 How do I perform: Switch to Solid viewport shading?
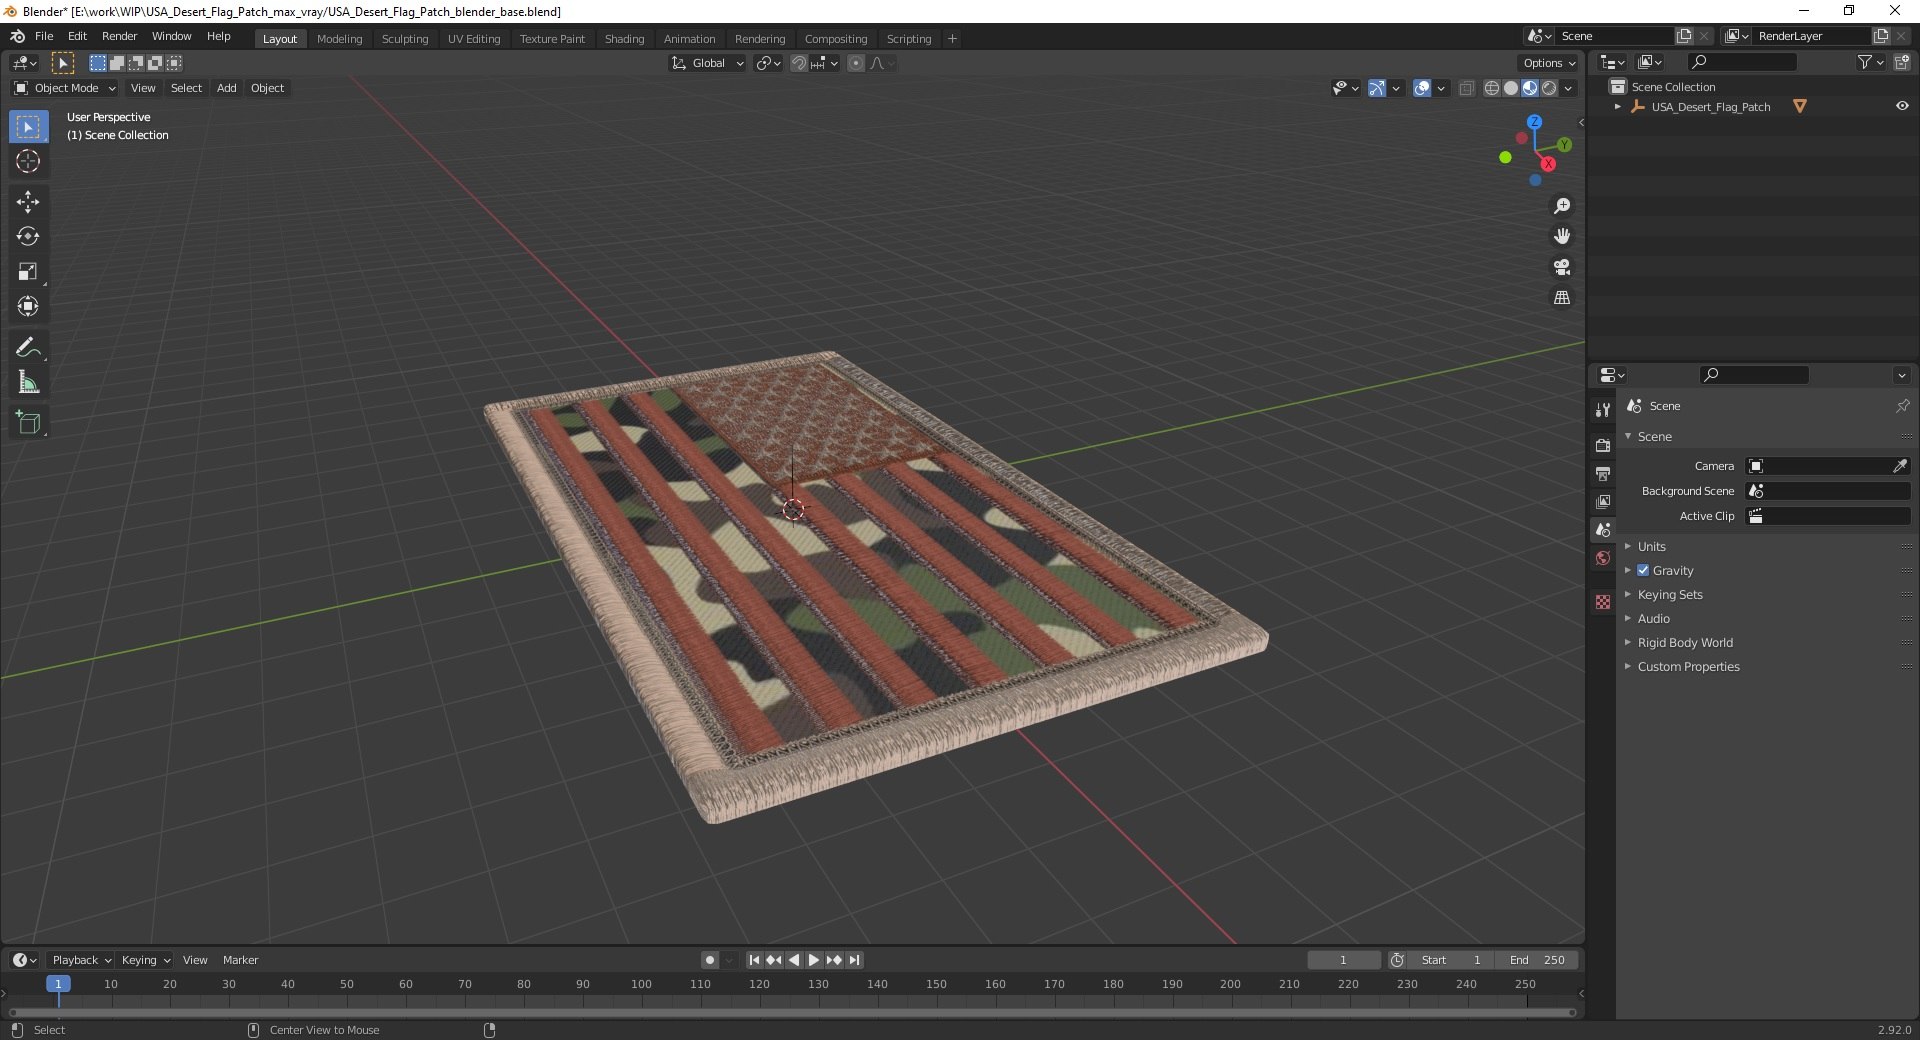(x=1511, y=88)
